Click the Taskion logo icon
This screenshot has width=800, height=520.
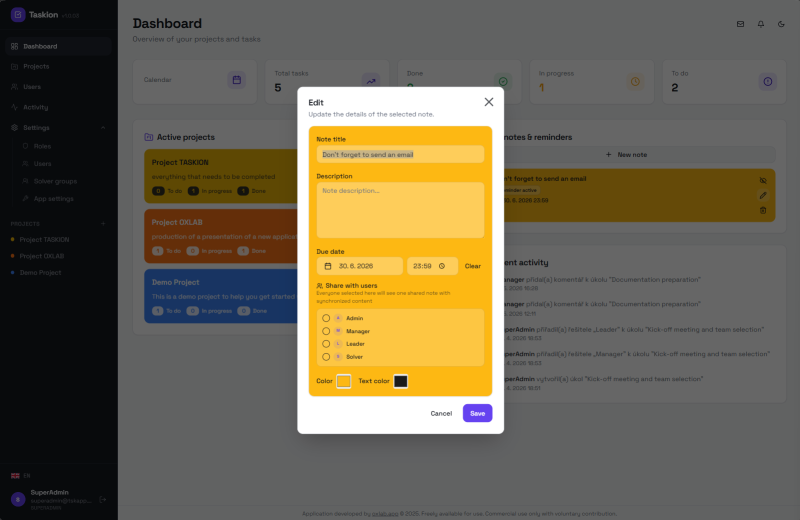point(18,15)
